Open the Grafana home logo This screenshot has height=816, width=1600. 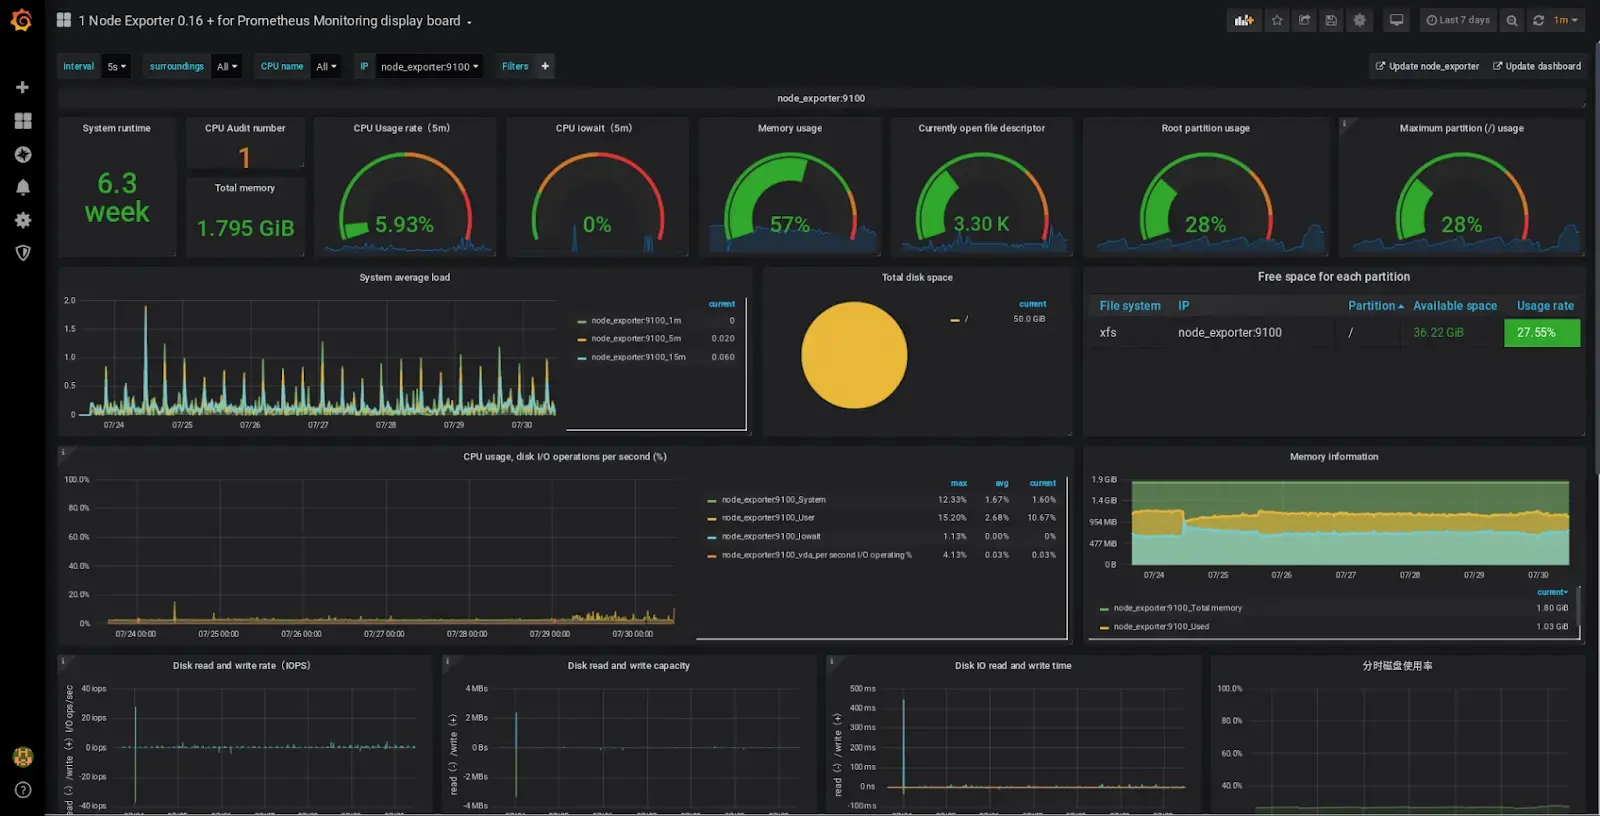21,20
